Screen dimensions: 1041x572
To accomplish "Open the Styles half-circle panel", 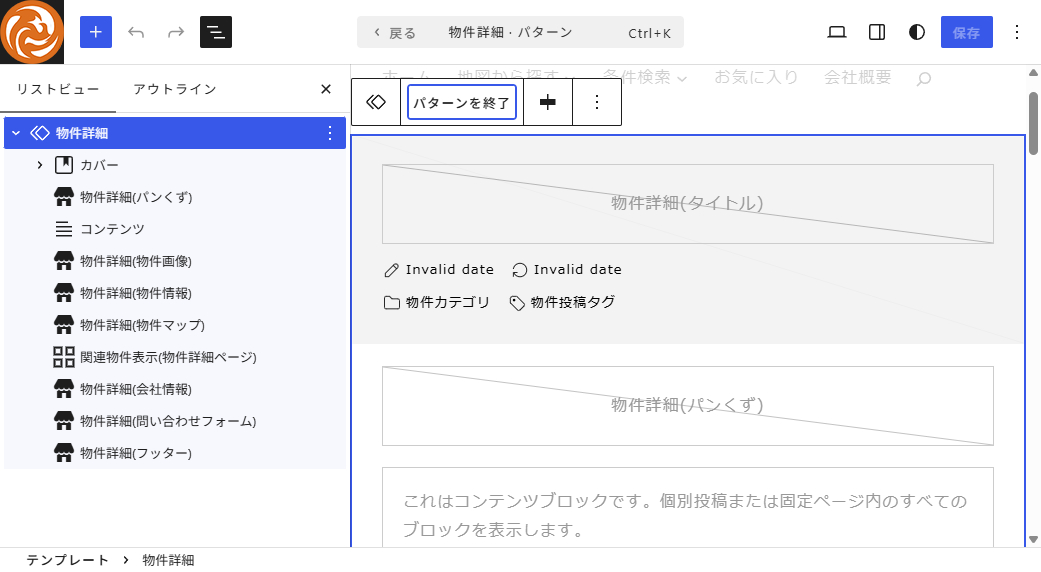I will (917, 32).
